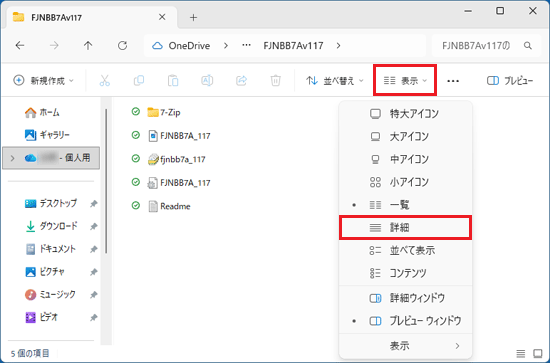Click the navigation pane scrollbar

click(x=106, y=181)
